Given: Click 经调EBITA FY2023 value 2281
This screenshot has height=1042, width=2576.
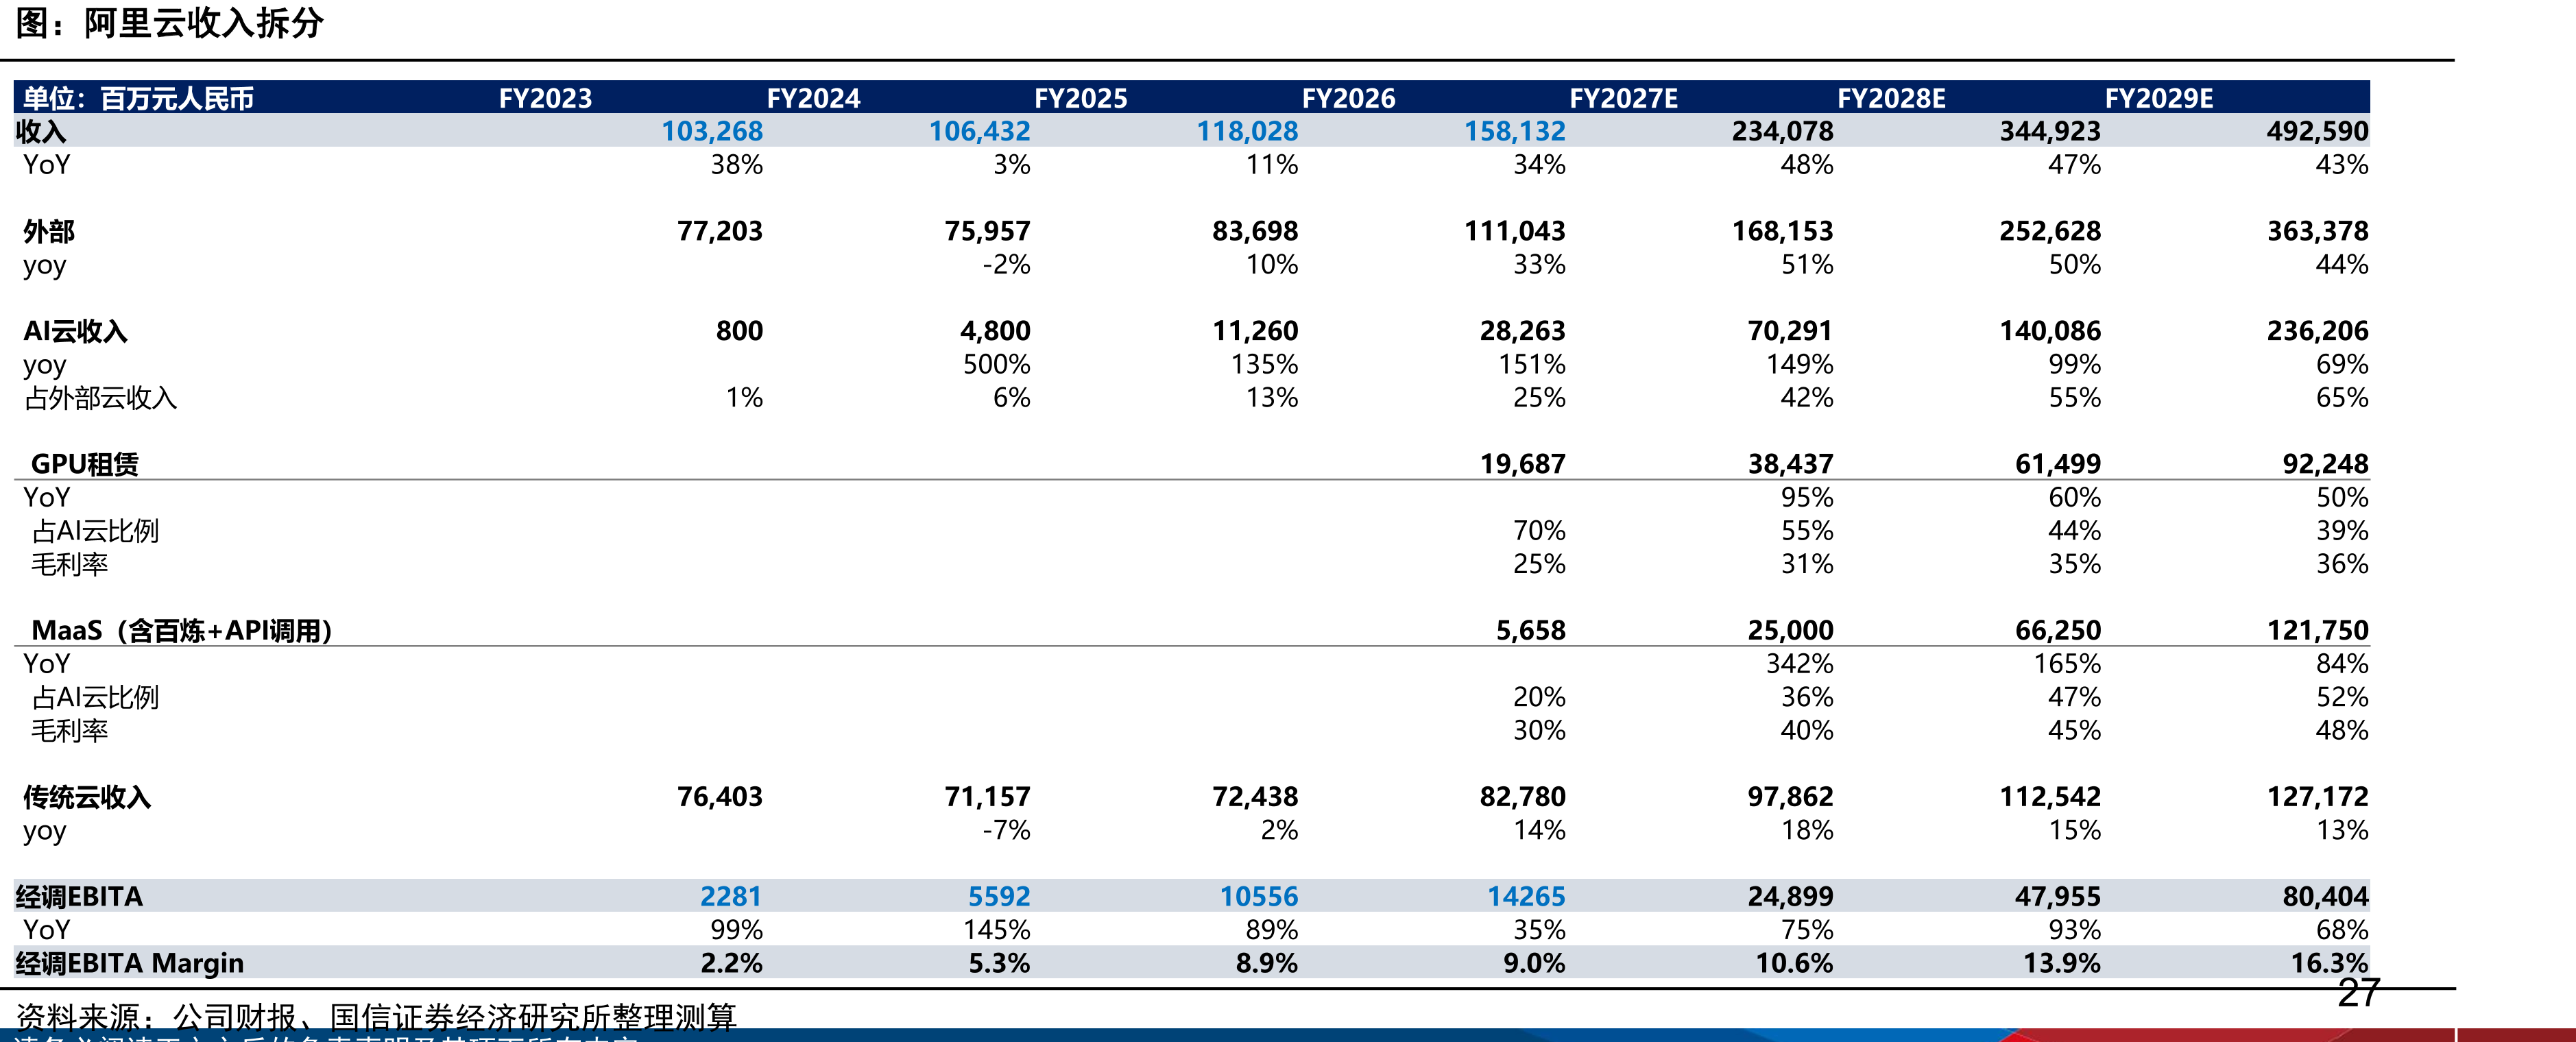Looking at the screenshot, I should [730, 897].
